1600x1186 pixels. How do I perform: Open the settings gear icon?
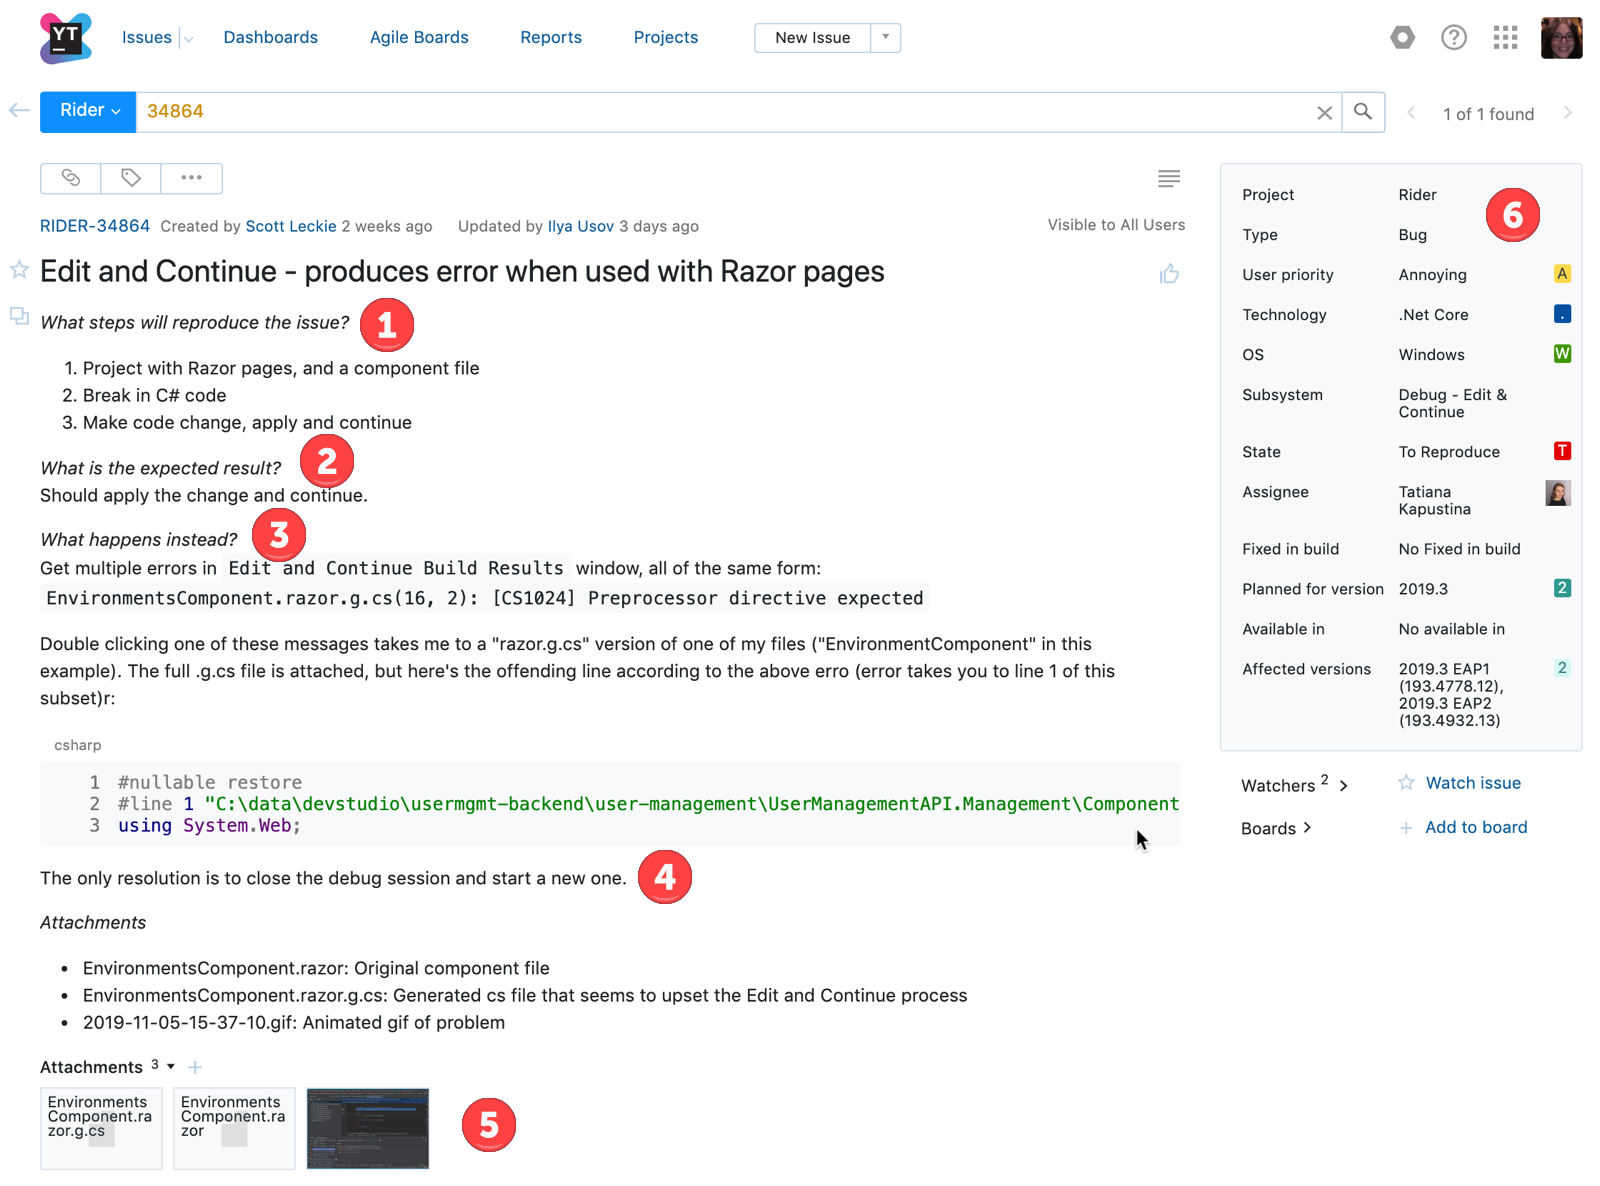1402,37
